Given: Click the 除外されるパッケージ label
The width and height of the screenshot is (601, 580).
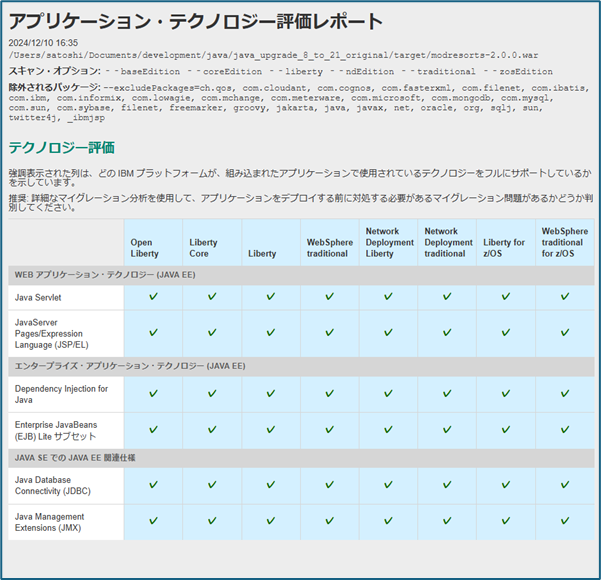Looking at the screenshot, I should click(x=54, y=87).
